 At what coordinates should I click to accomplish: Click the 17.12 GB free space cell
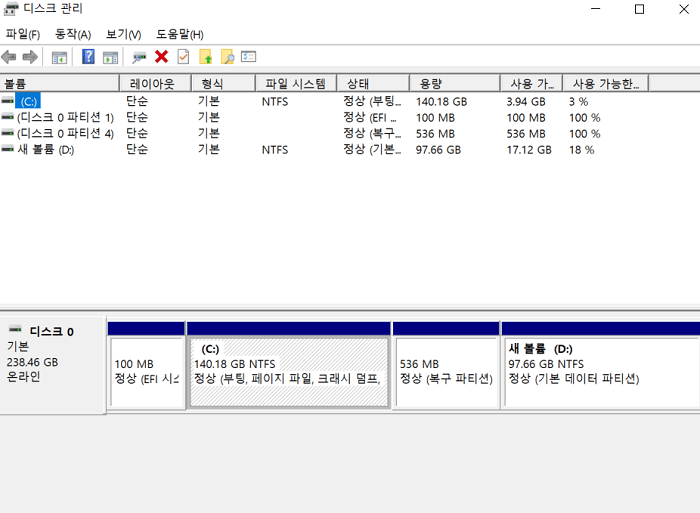529,150
